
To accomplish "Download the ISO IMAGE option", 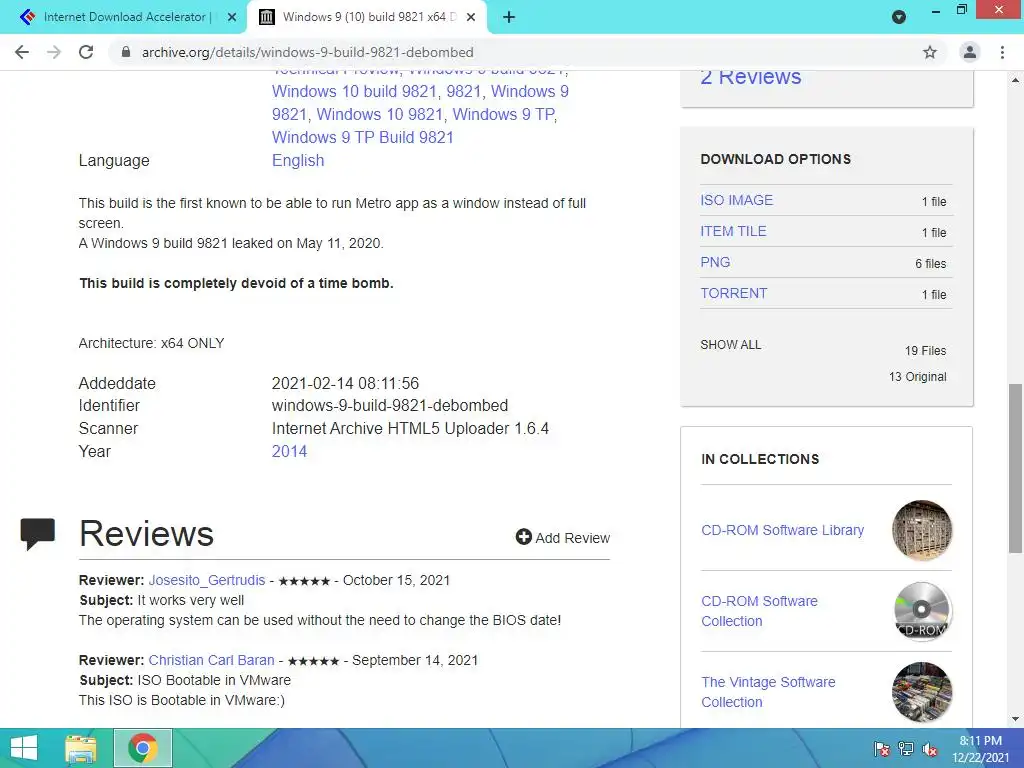I will coord(737,200).
